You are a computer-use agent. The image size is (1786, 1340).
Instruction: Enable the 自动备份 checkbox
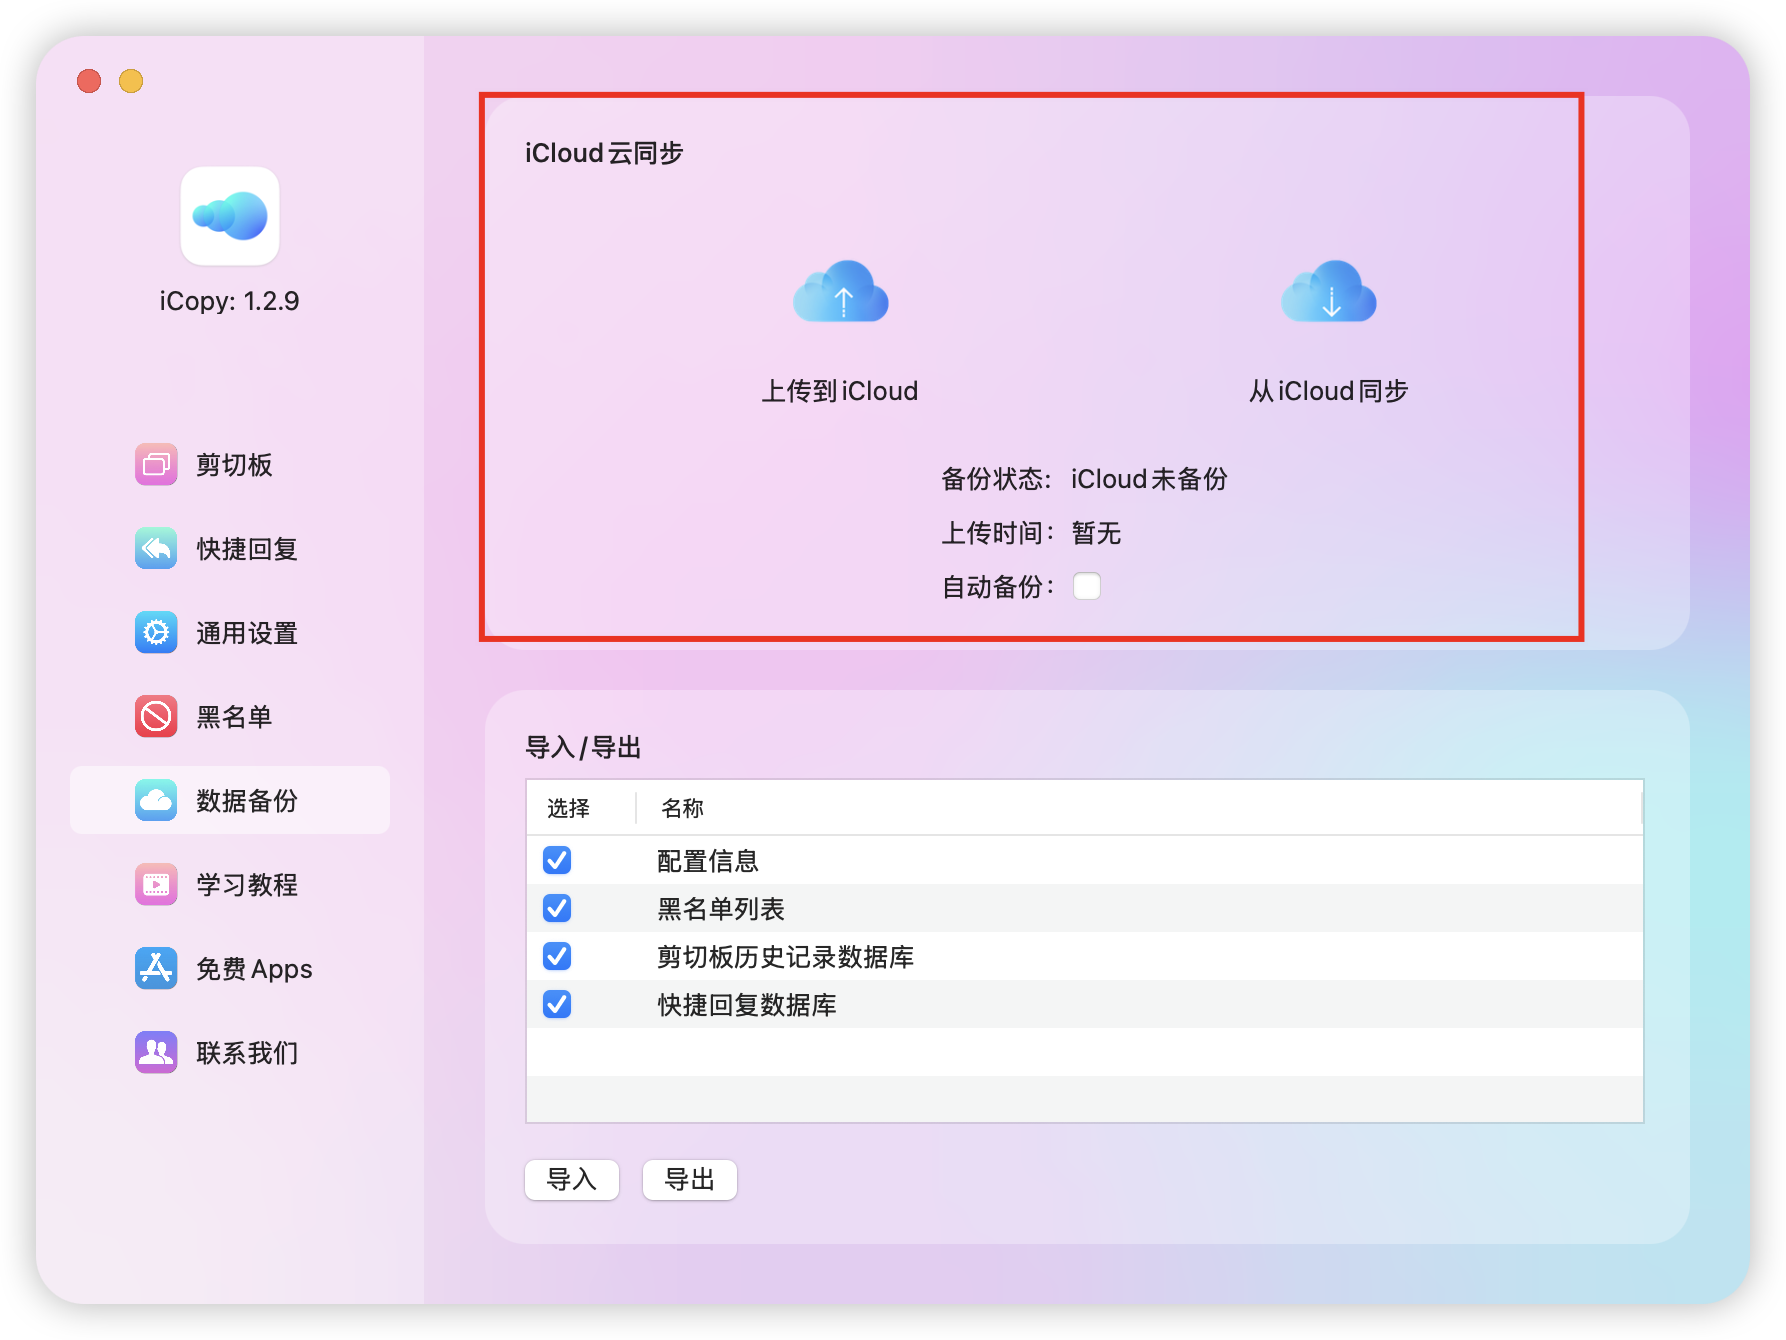click(x=1086, y=586)
